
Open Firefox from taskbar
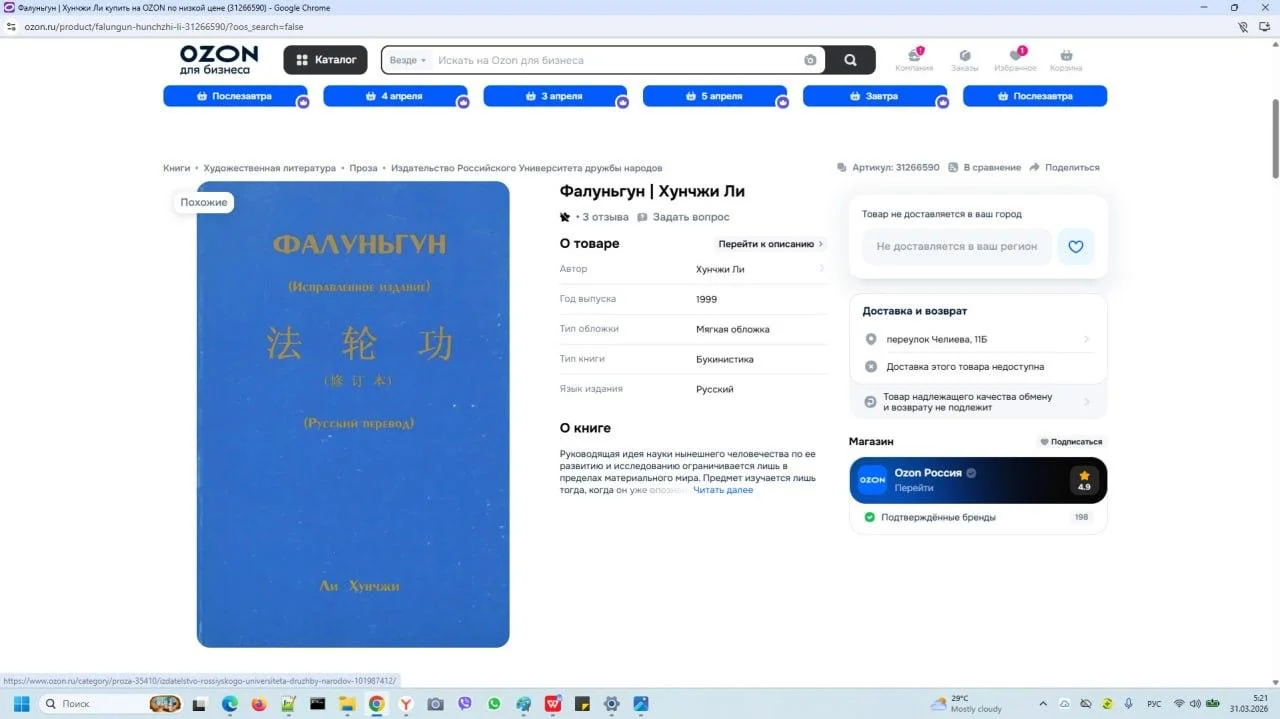(259, 704)
